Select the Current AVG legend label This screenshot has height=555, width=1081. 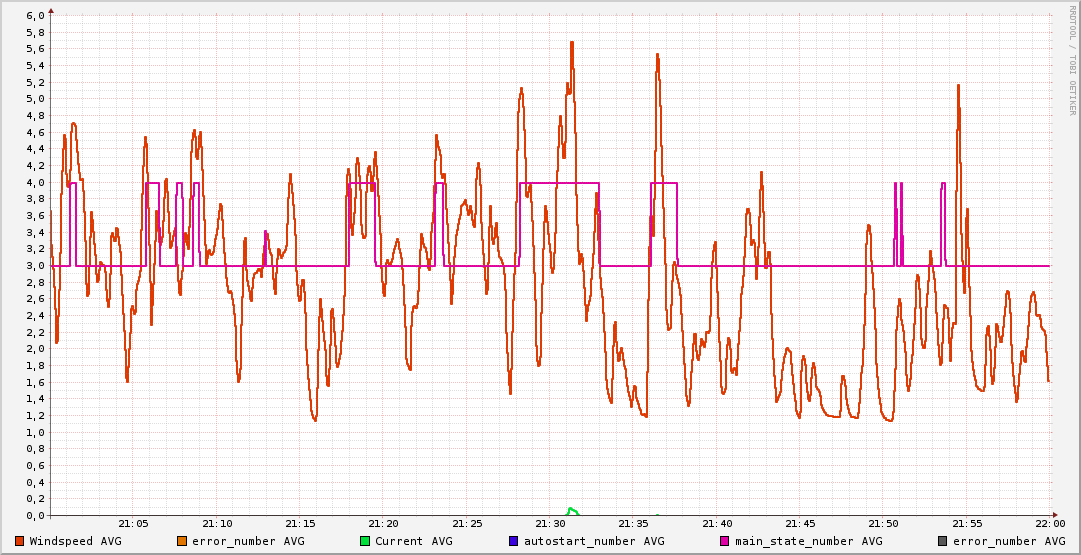pyautogui.click(x=414, y=541)
